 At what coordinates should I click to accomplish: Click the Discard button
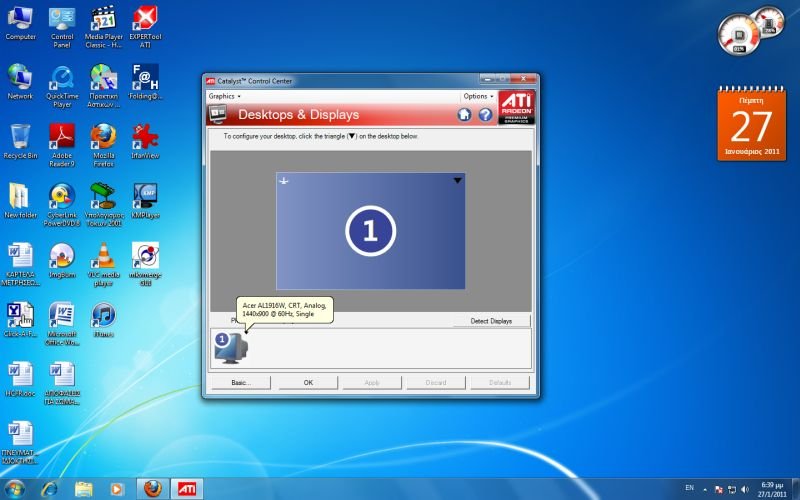436,383
